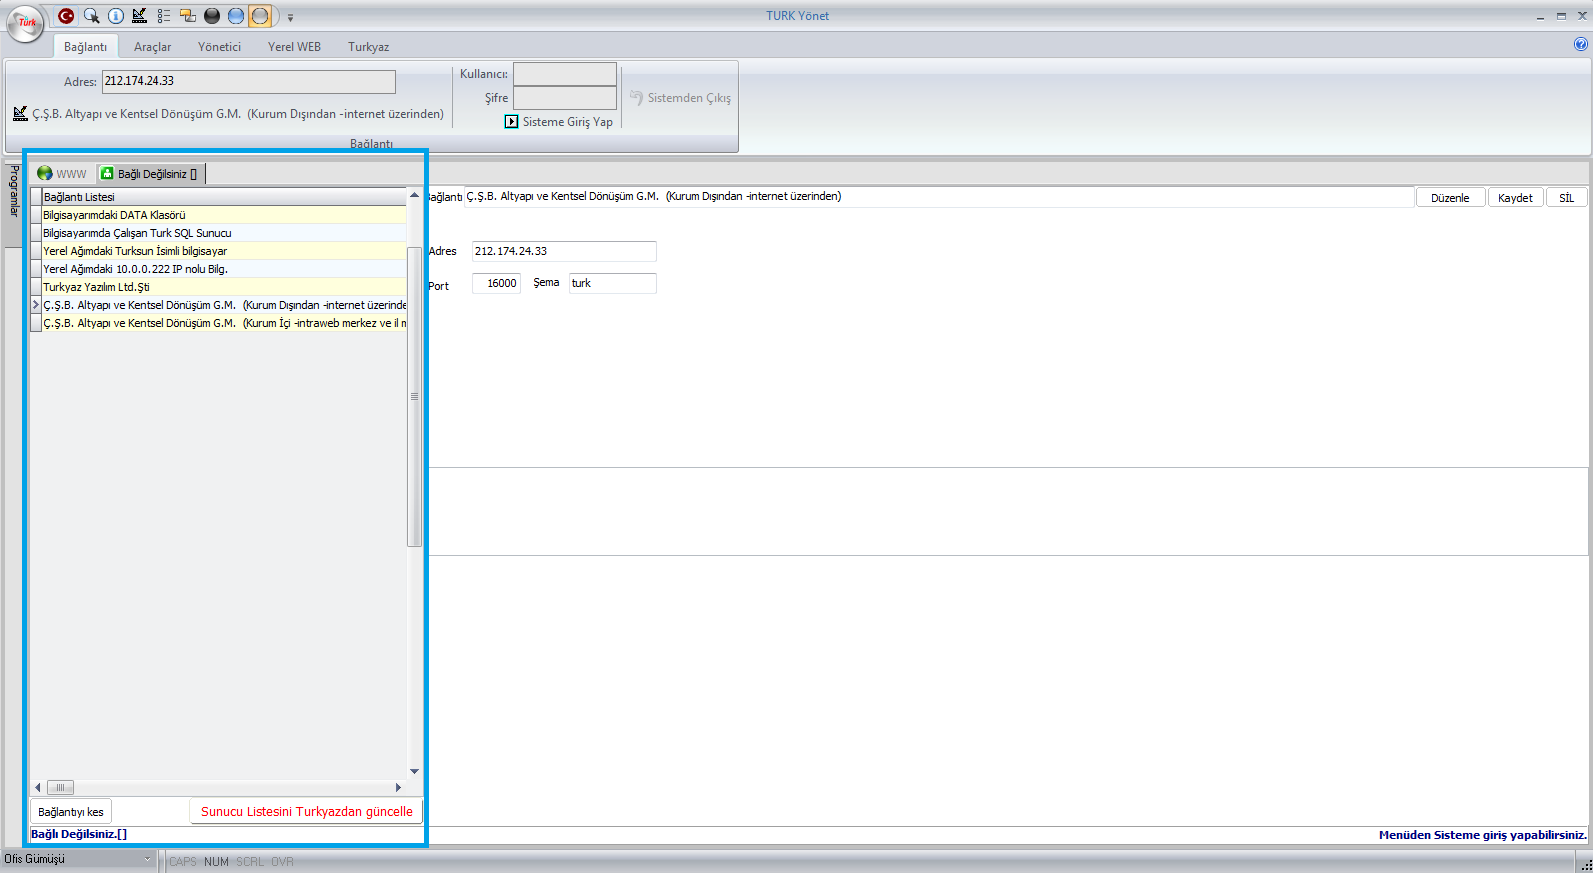Click the Bağlı Değilsiniz.[] status text
This screenshot has height=873, width=1593.
[79, 834]
